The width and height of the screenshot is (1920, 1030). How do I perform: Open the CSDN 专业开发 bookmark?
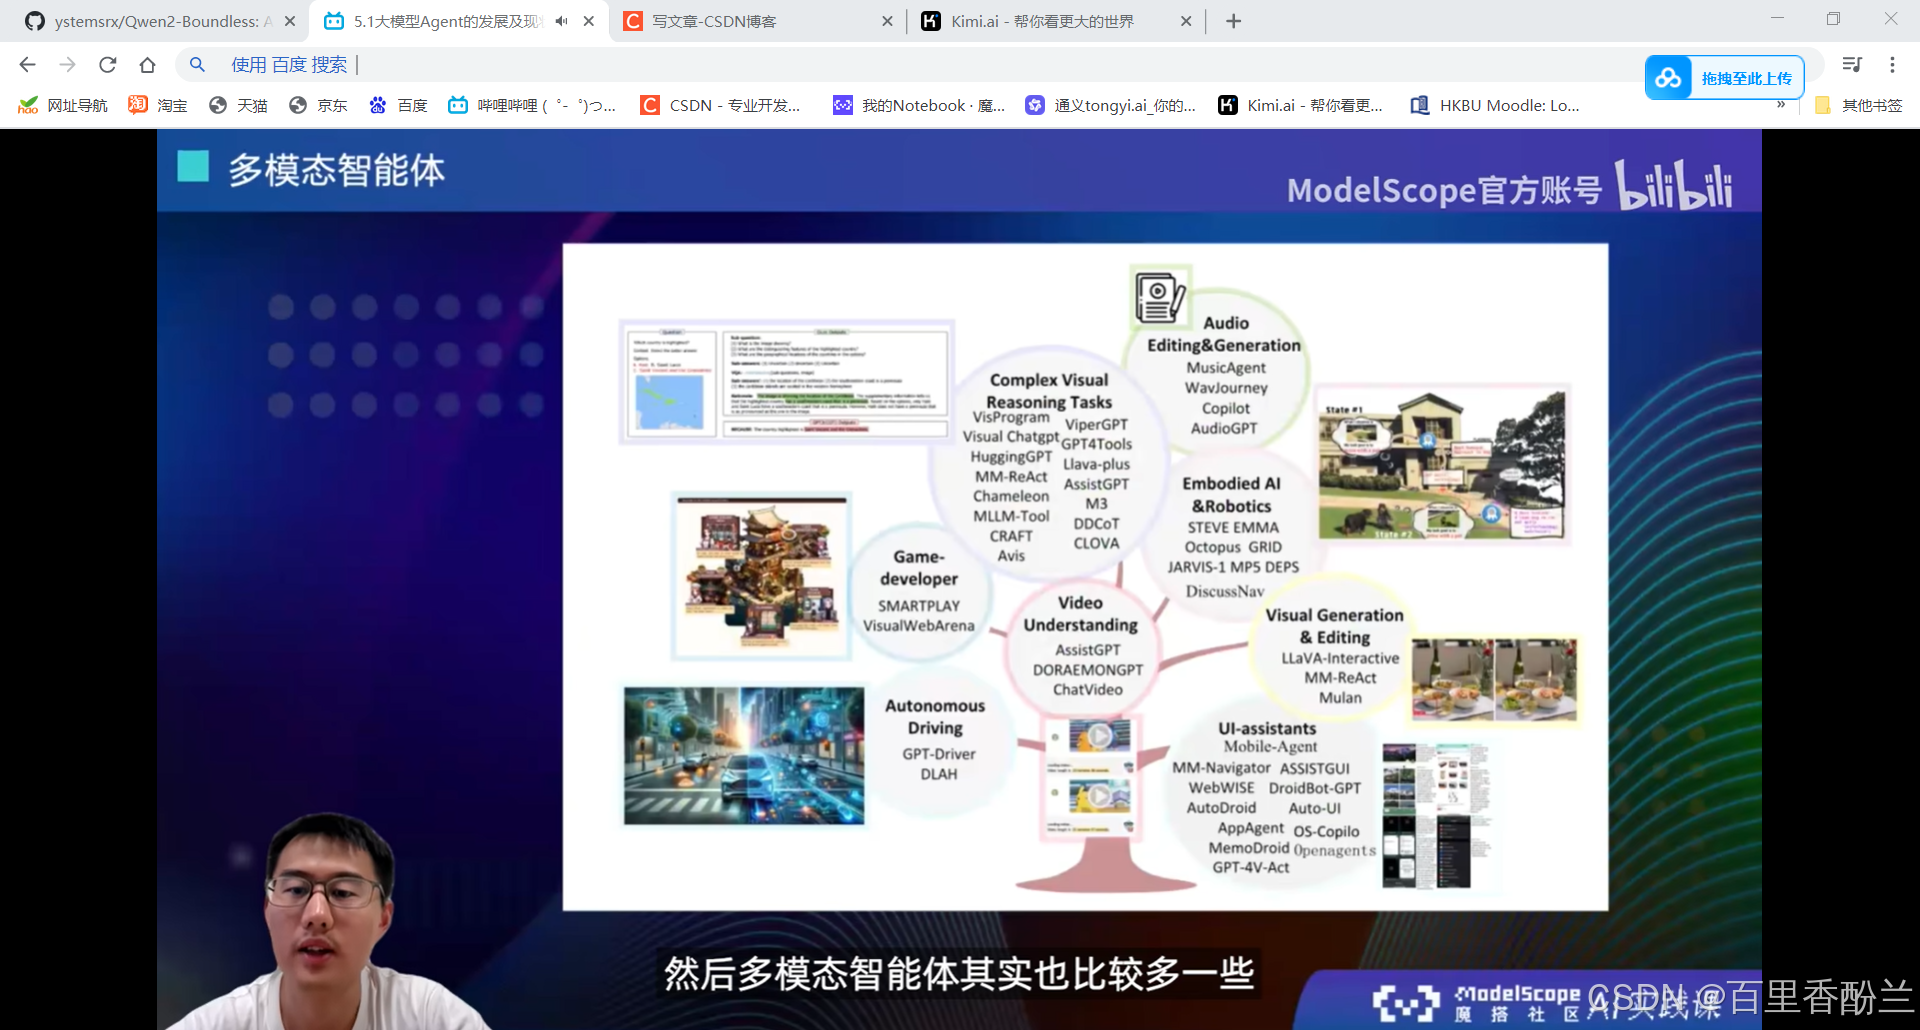pyautogui.click(x=721, y=105)
